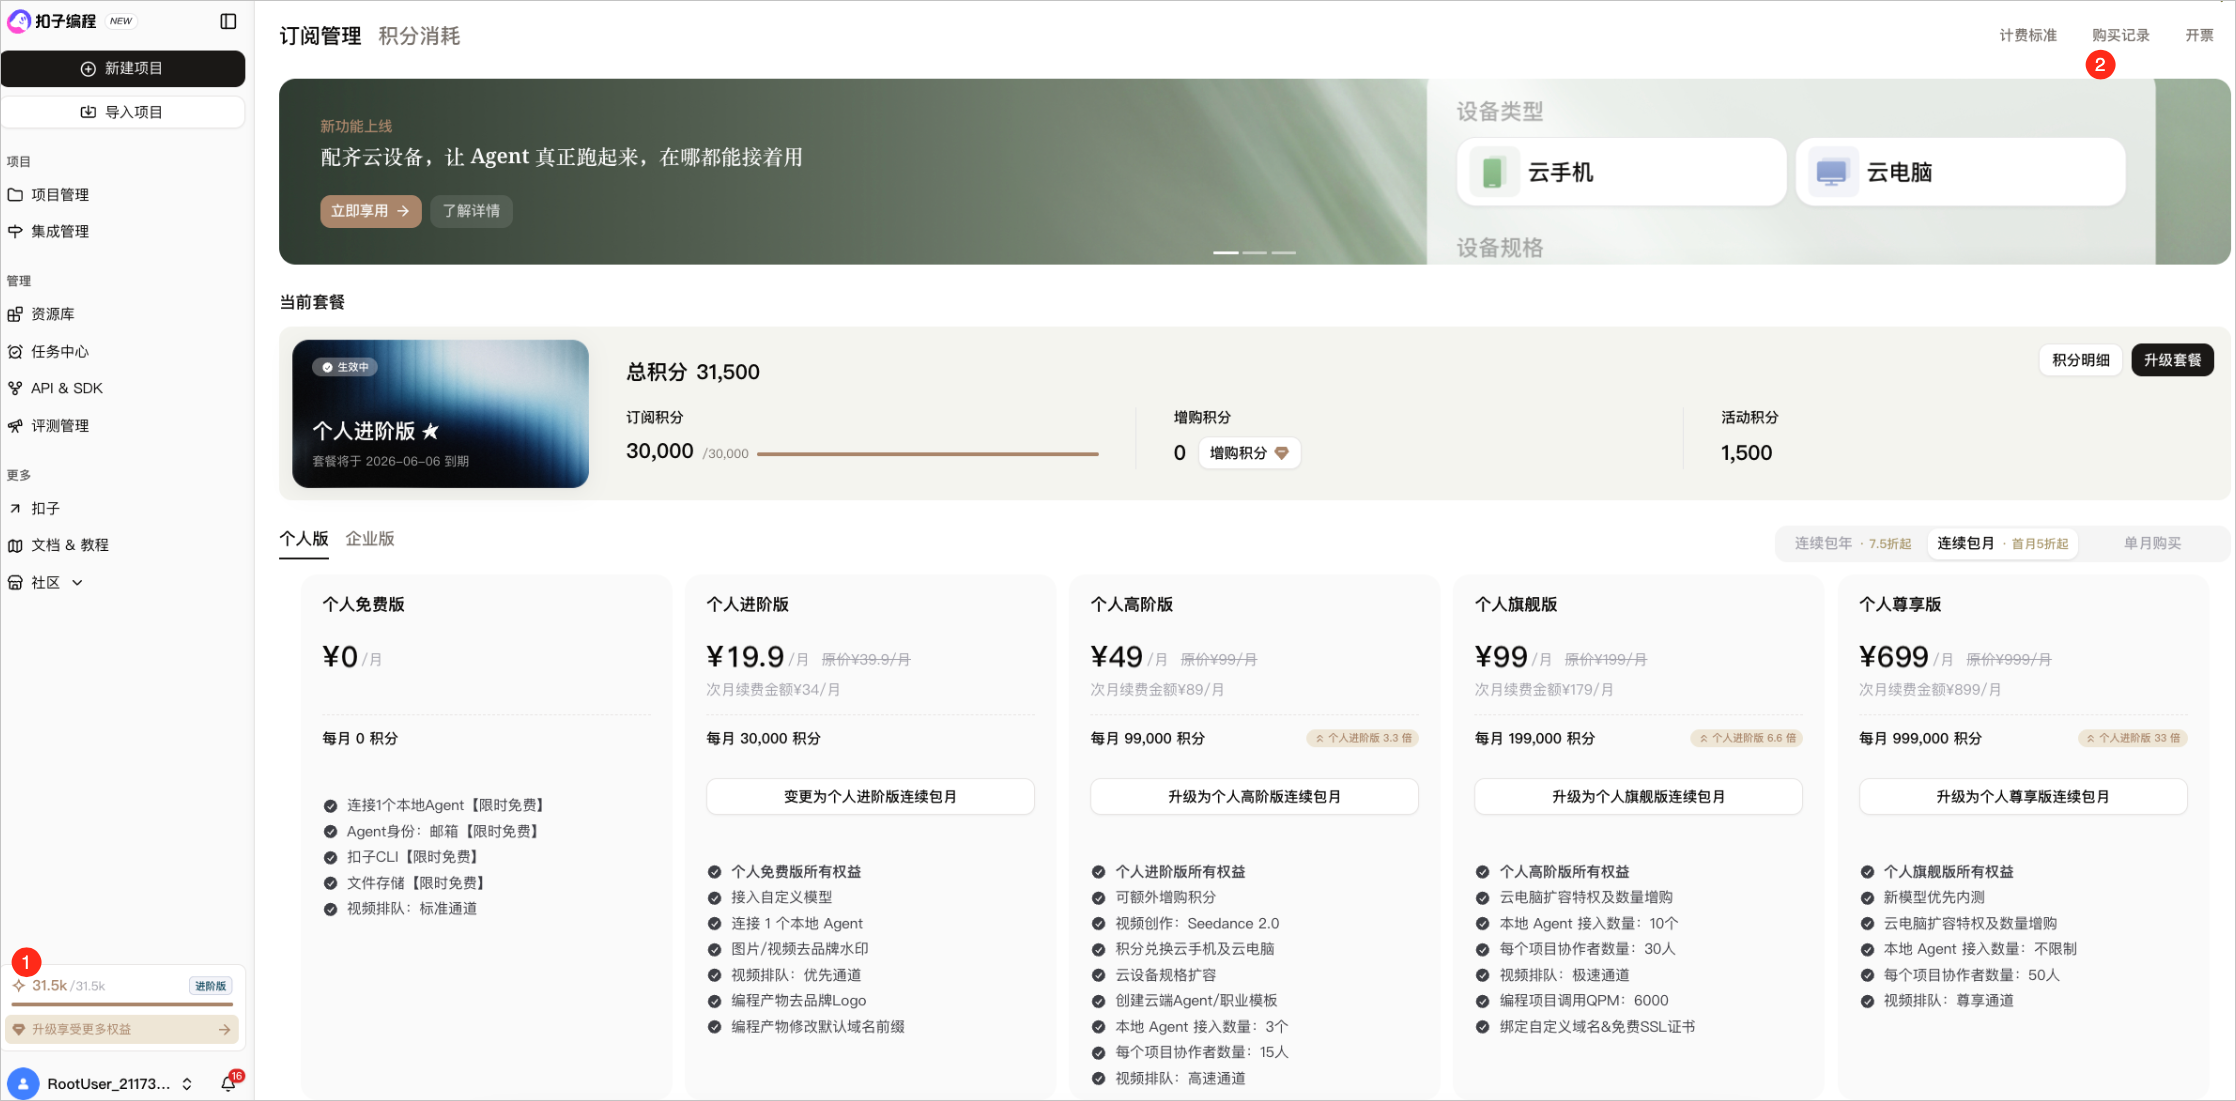Click 立即享用 on the banner

tap(370, 211)
